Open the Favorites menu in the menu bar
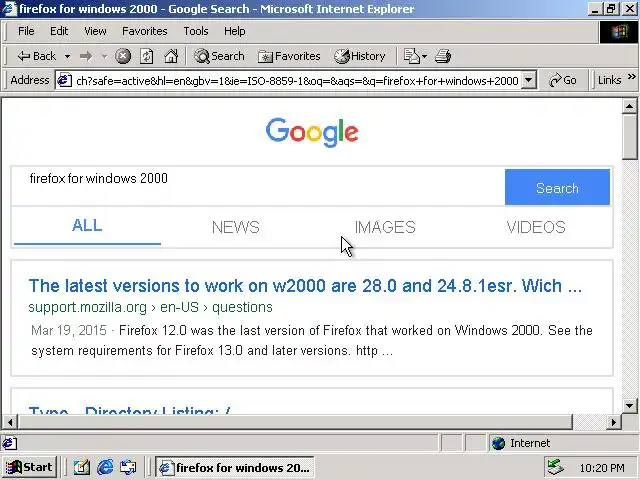 [144, 31]
